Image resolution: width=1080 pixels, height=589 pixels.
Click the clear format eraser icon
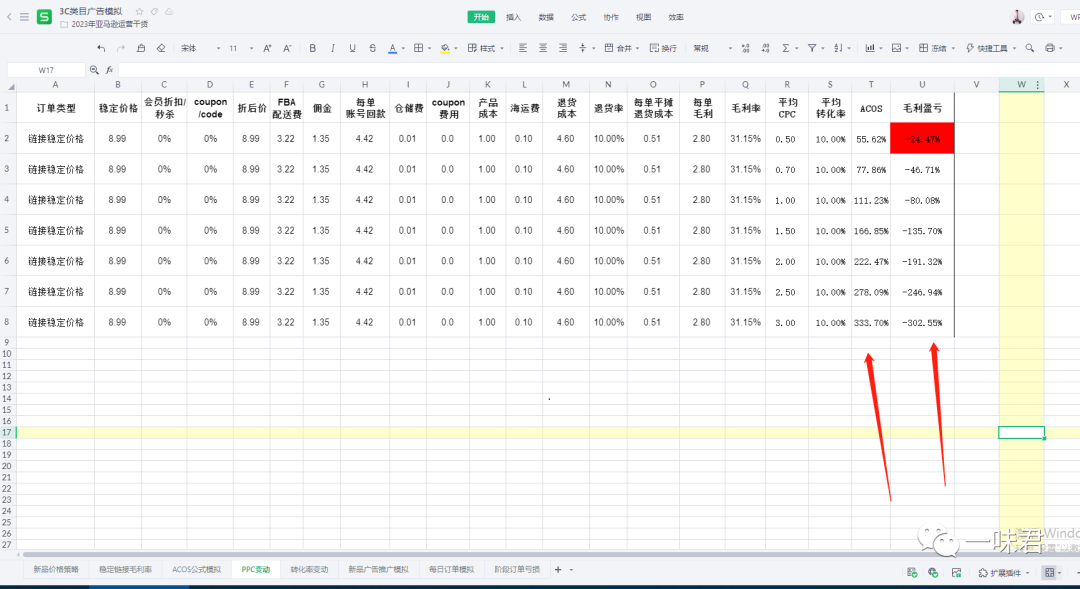tap(161, 48)
